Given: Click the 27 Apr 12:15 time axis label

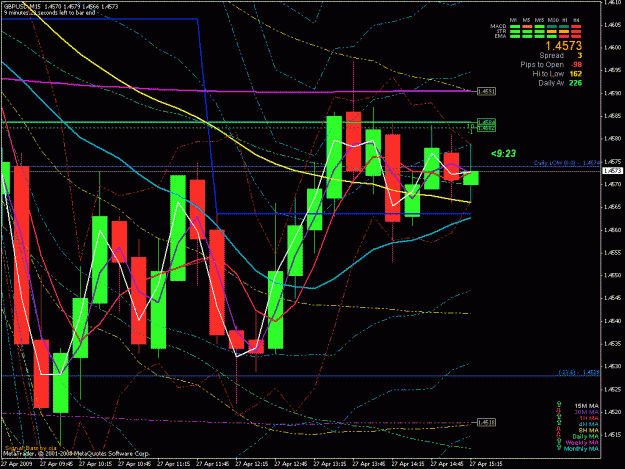Looking at the screenshot, I should [252, 464].
